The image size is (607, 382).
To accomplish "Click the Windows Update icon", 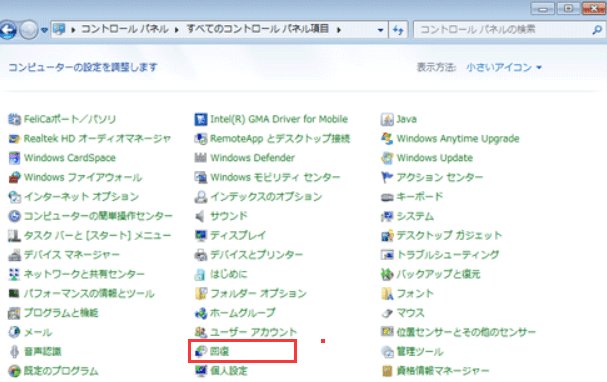I will point(387,158).
